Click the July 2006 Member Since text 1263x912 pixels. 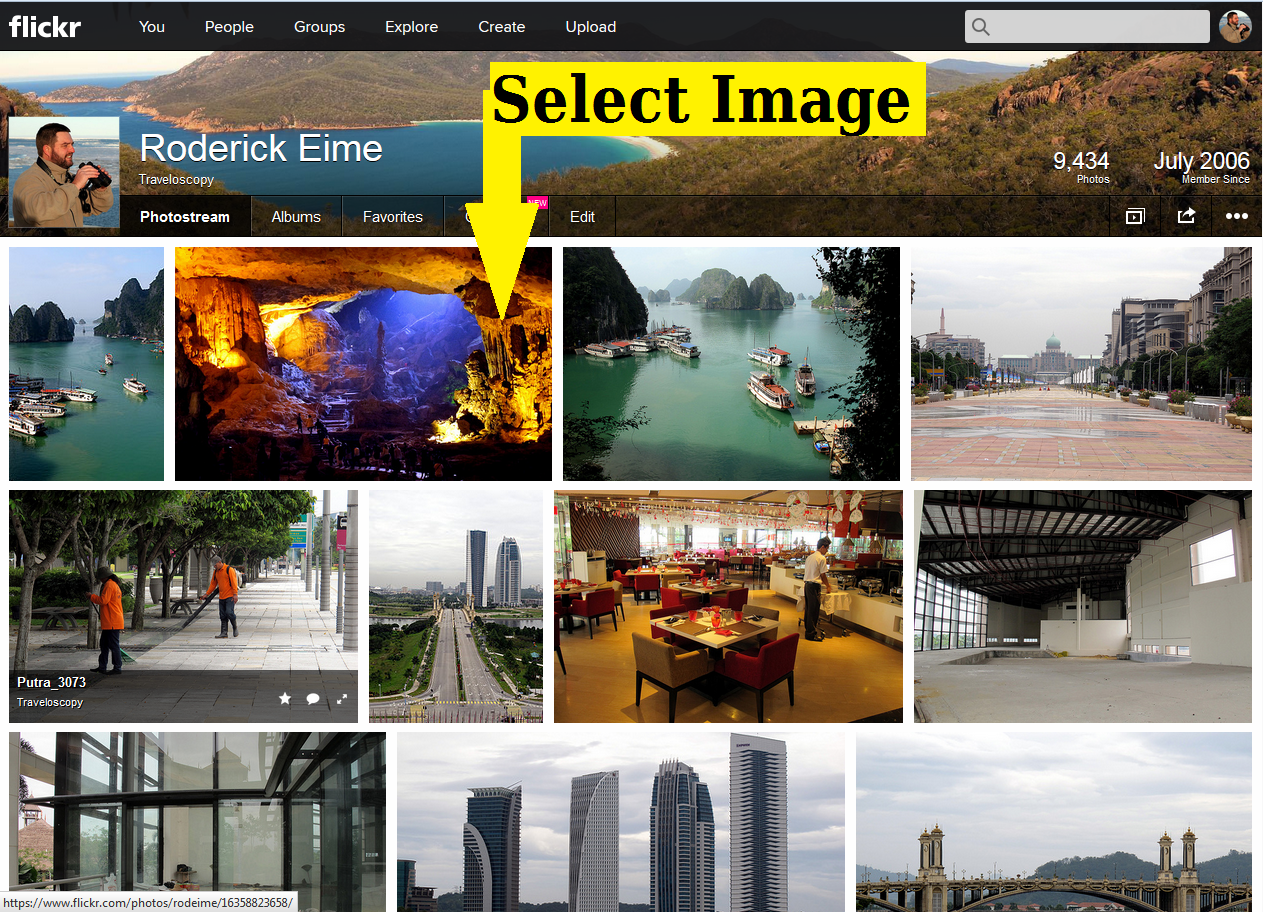pos(1201,166)
